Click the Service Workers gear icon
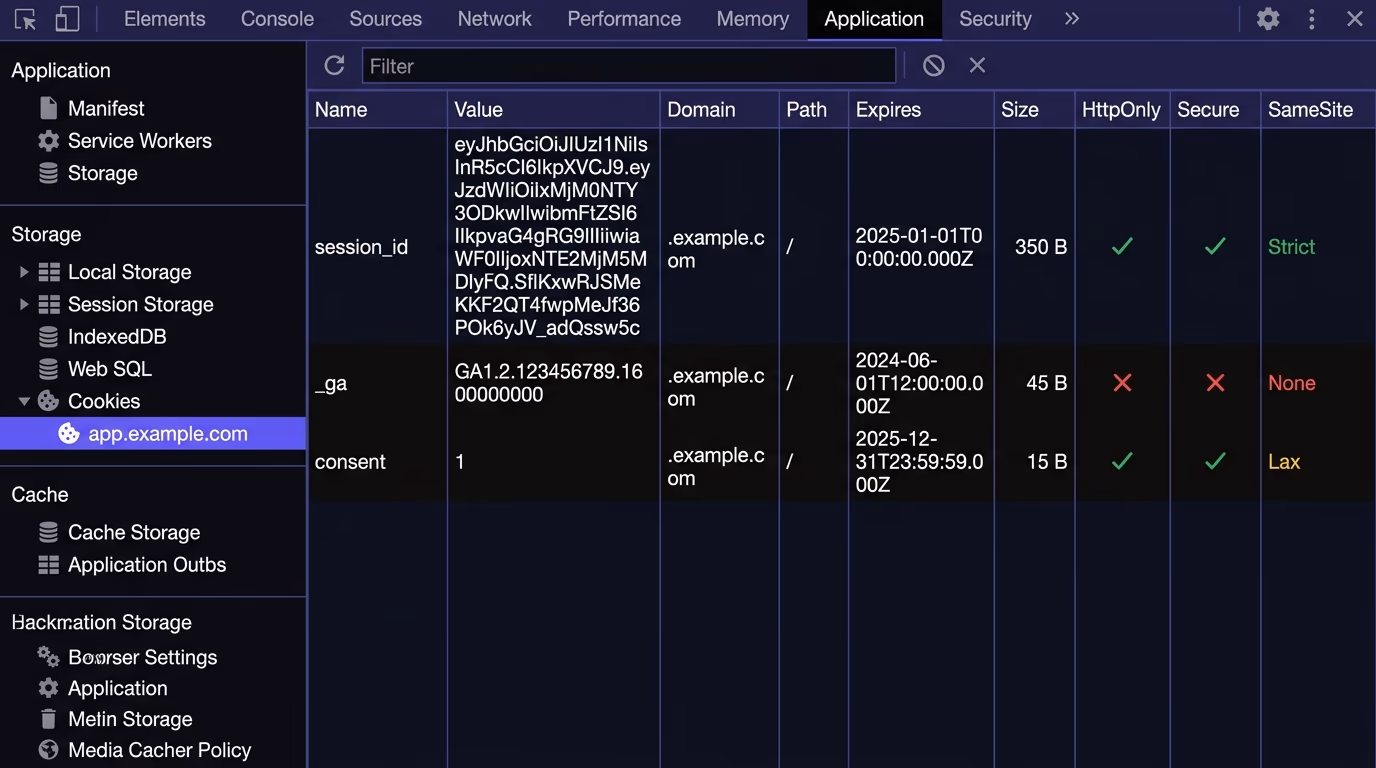The width and height of the screenshot is (1376, 768). pos(48,141)
